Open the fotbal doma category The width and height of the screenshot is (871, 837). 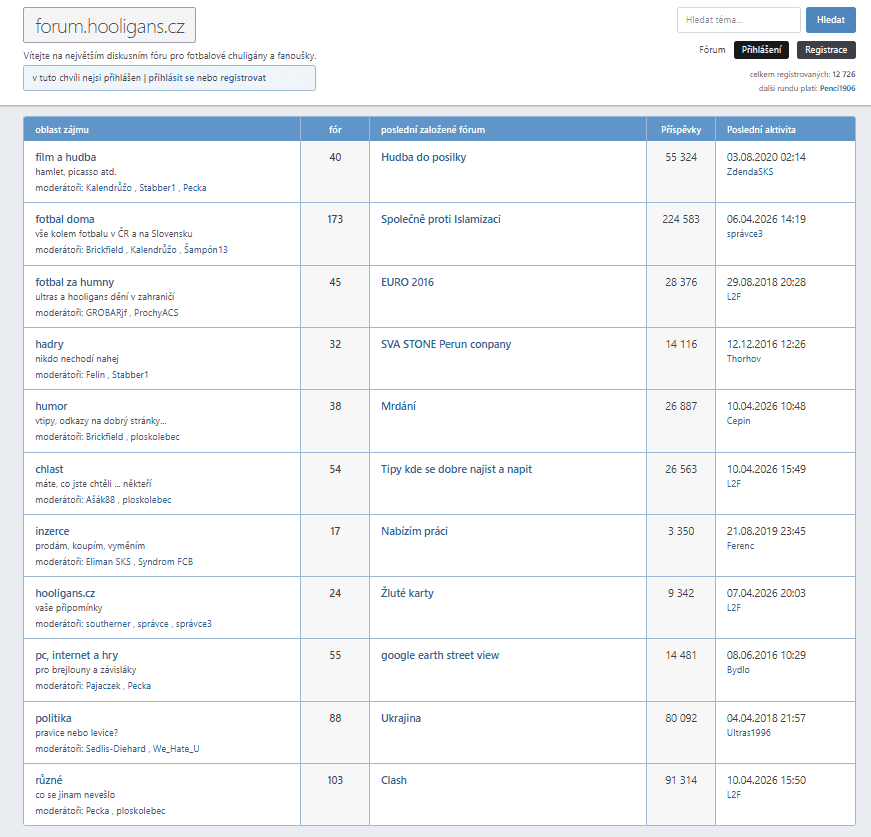click(x=65, y=219)
